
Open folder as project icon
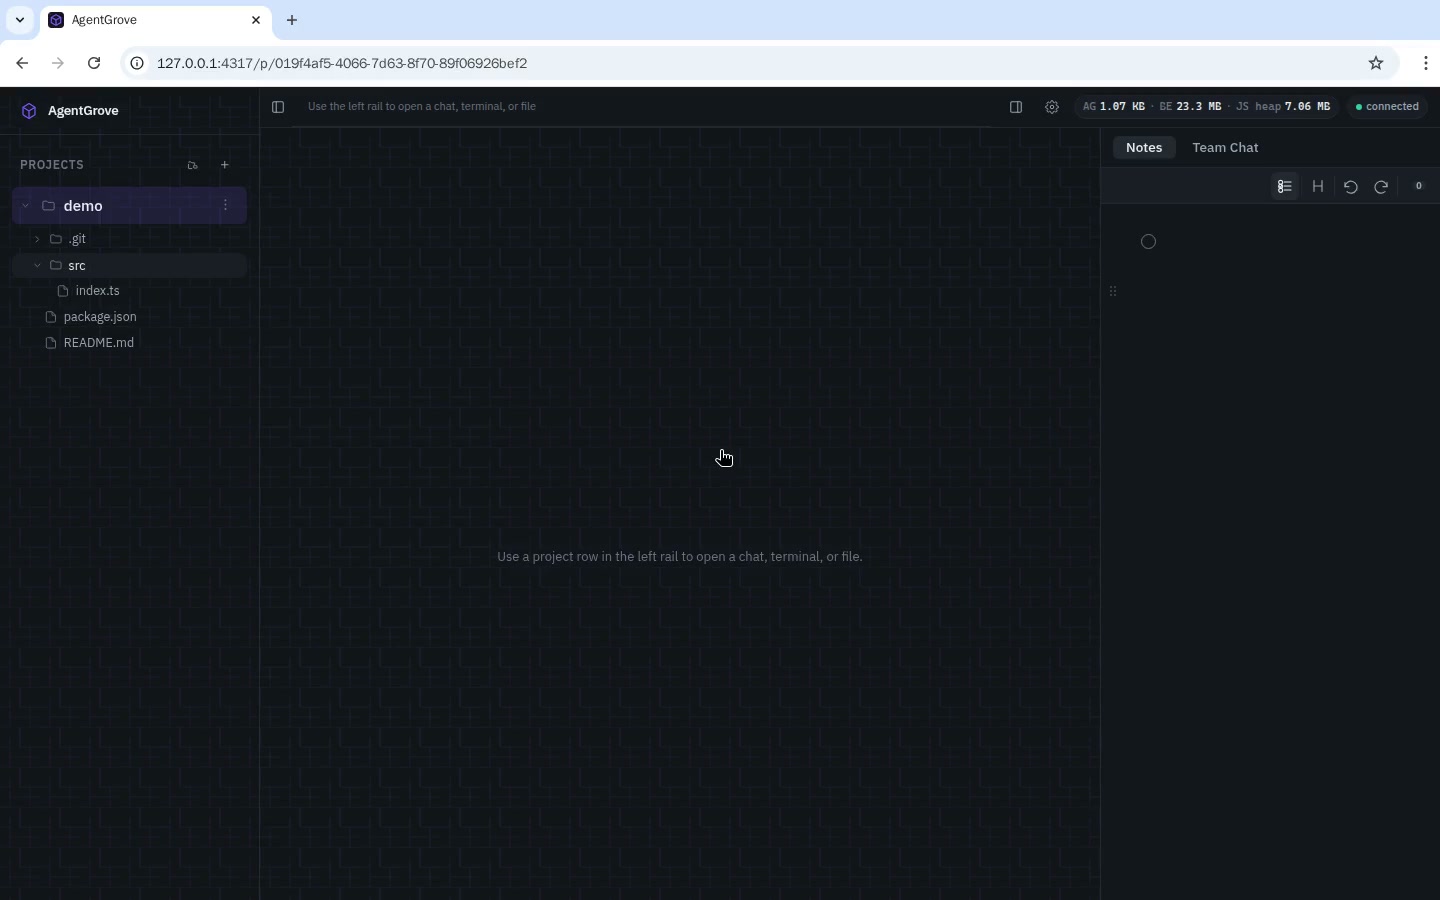(x=193, y=165)
